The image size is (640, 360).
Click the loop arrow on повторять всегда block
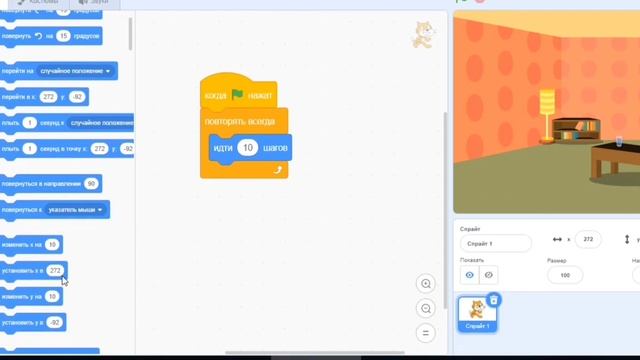coord(278,170)
